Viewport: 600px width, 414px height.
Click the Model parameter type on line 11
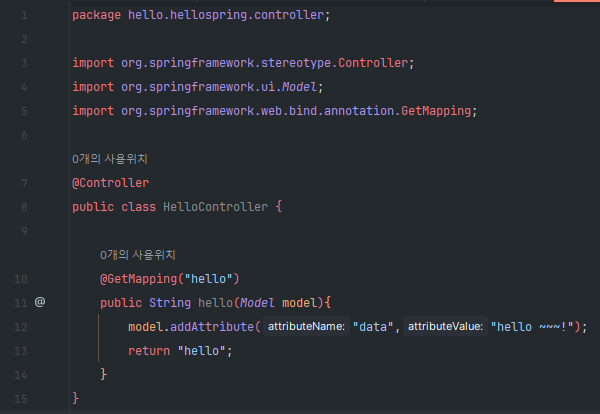(x=257, y=303)
